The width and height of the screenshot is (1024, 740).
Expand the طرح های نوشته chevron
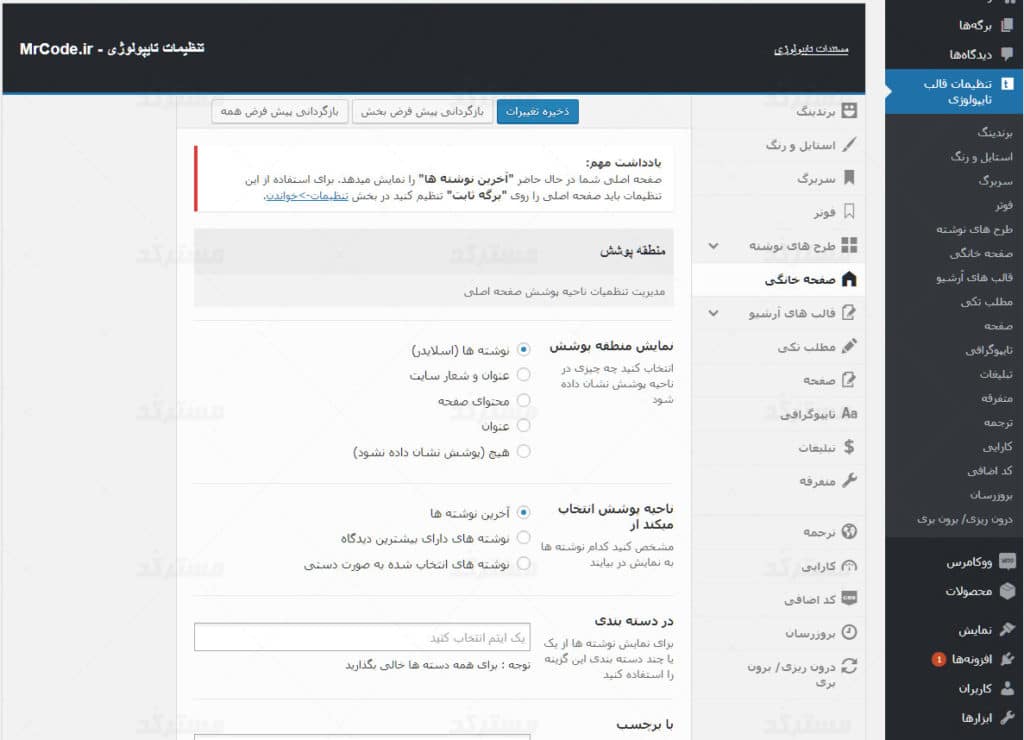tap(712, 245)
